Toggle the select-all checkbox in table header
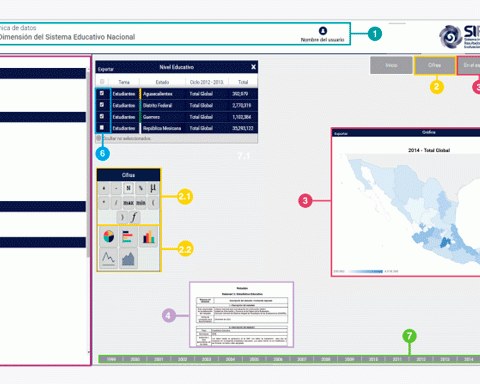Viewport: 480px width, 384px height. pos(102,82)
